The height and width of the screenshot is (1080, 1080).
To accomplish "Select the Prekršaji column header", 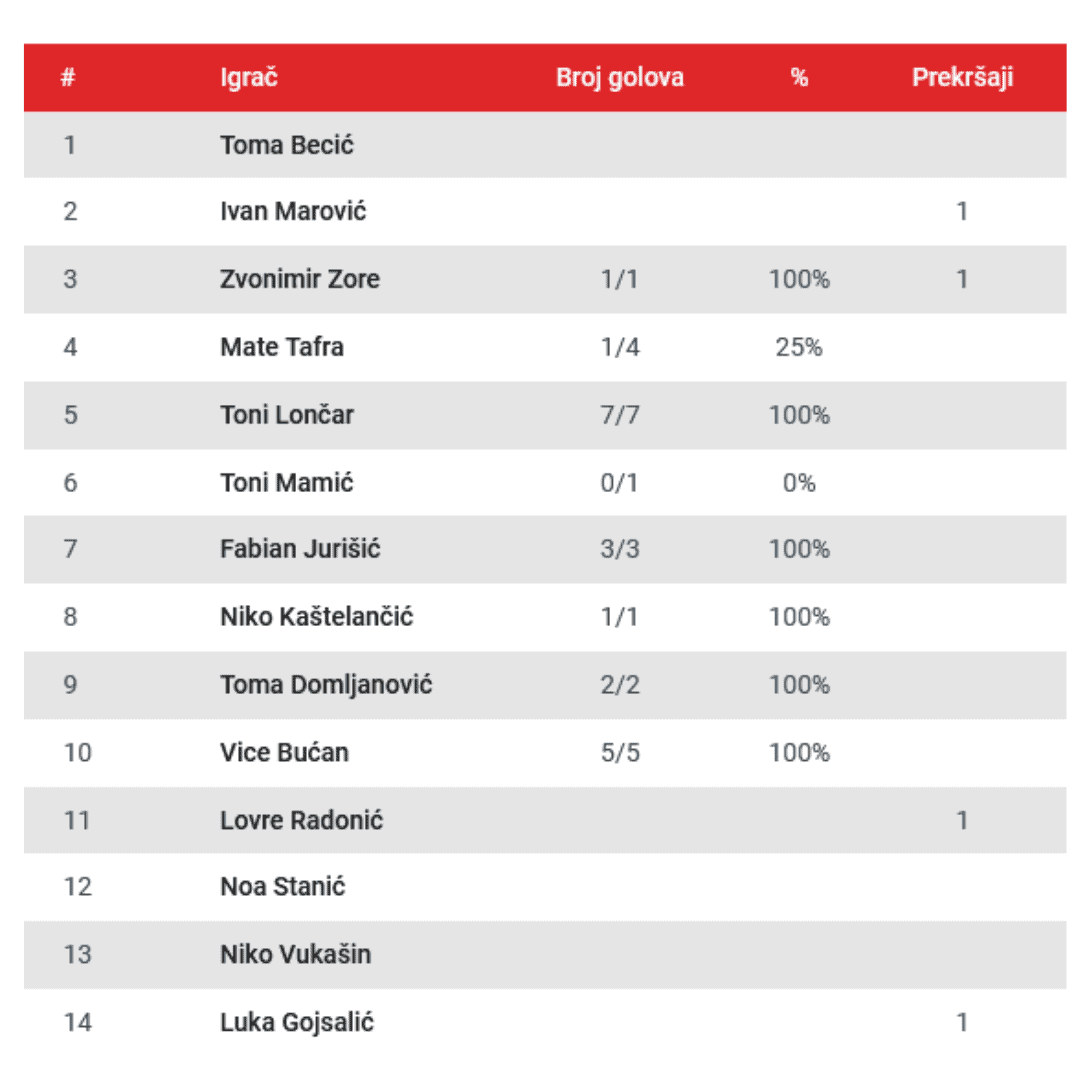I will tap(962, 78).
